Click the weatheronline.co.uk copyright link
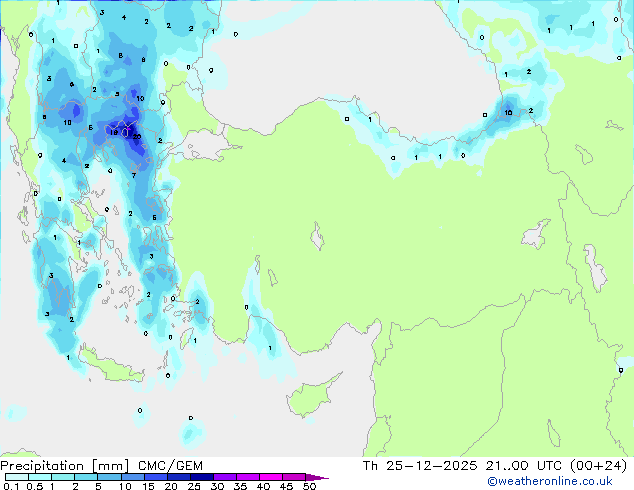 [550, 481]
